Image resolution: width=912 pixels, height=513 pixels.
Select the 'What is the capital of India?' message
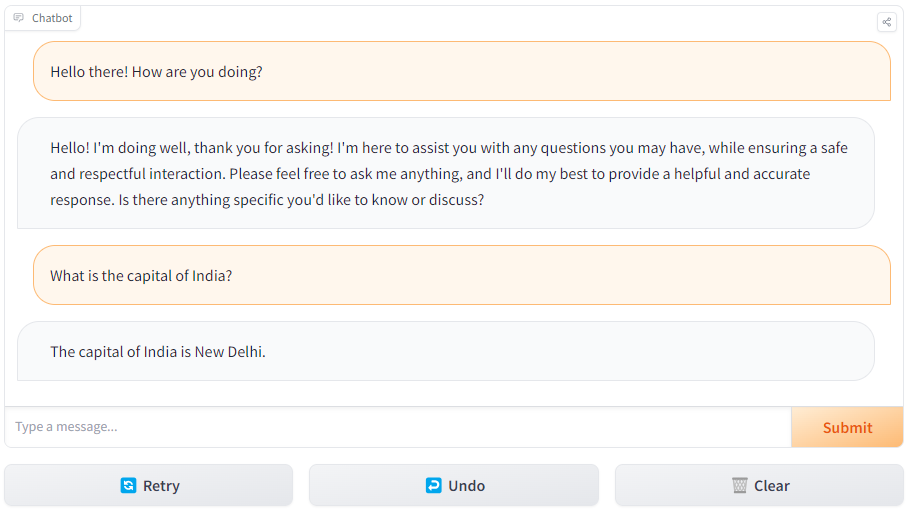141,276
